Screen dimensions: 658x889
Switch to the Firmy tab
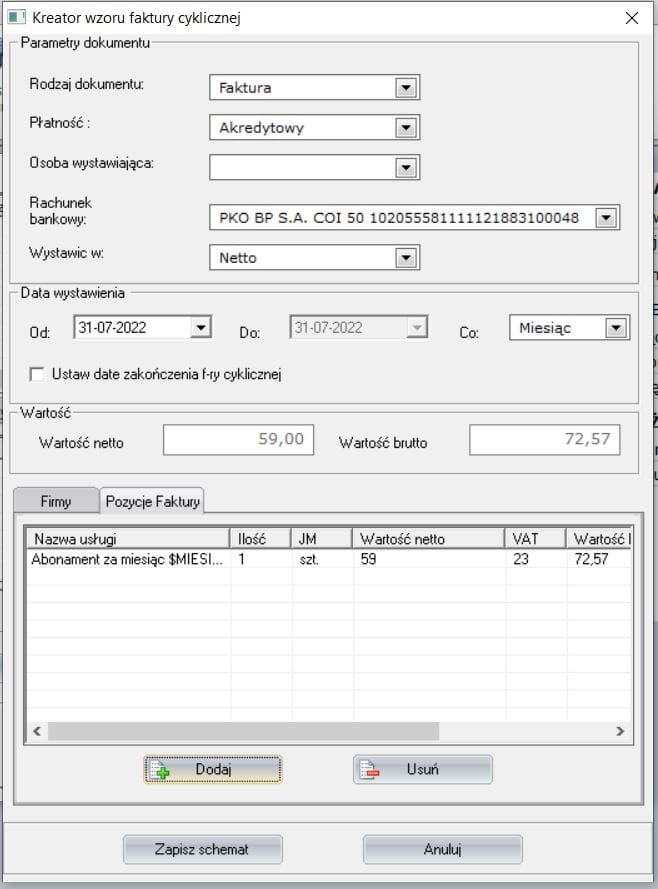(55, 501)
